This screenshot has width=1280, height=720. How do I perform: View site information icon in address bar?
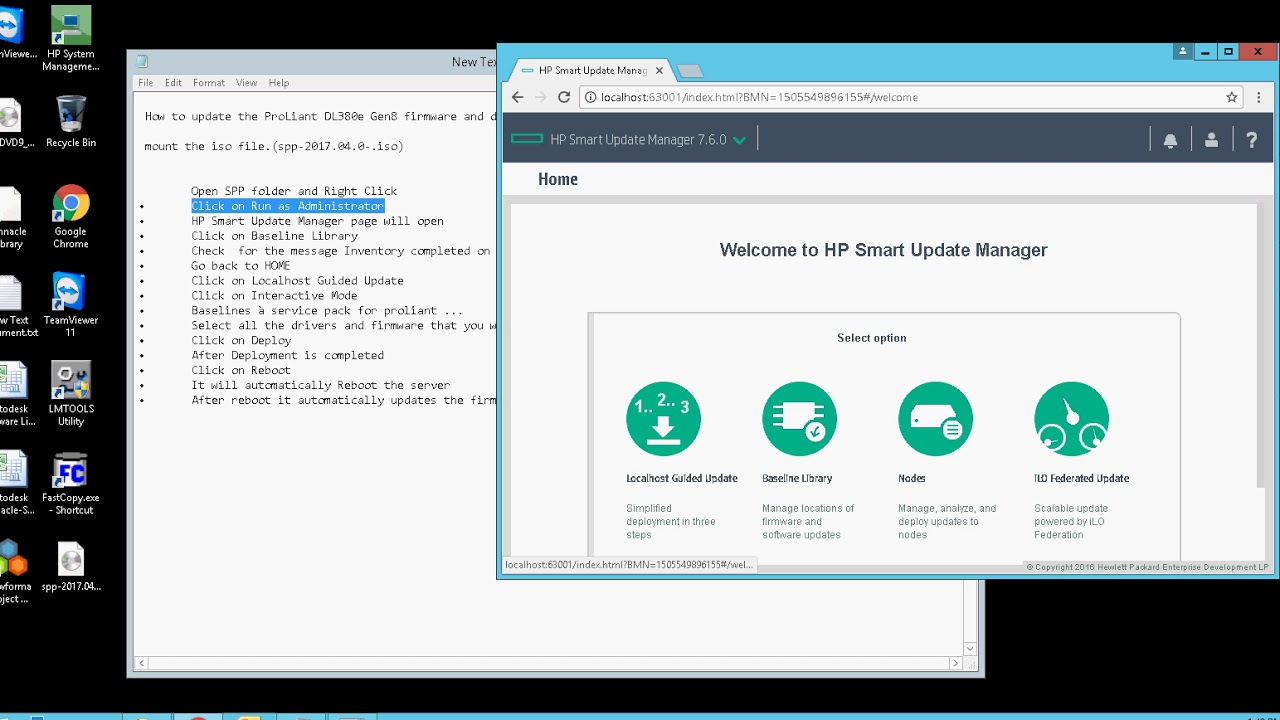(591, 97)
